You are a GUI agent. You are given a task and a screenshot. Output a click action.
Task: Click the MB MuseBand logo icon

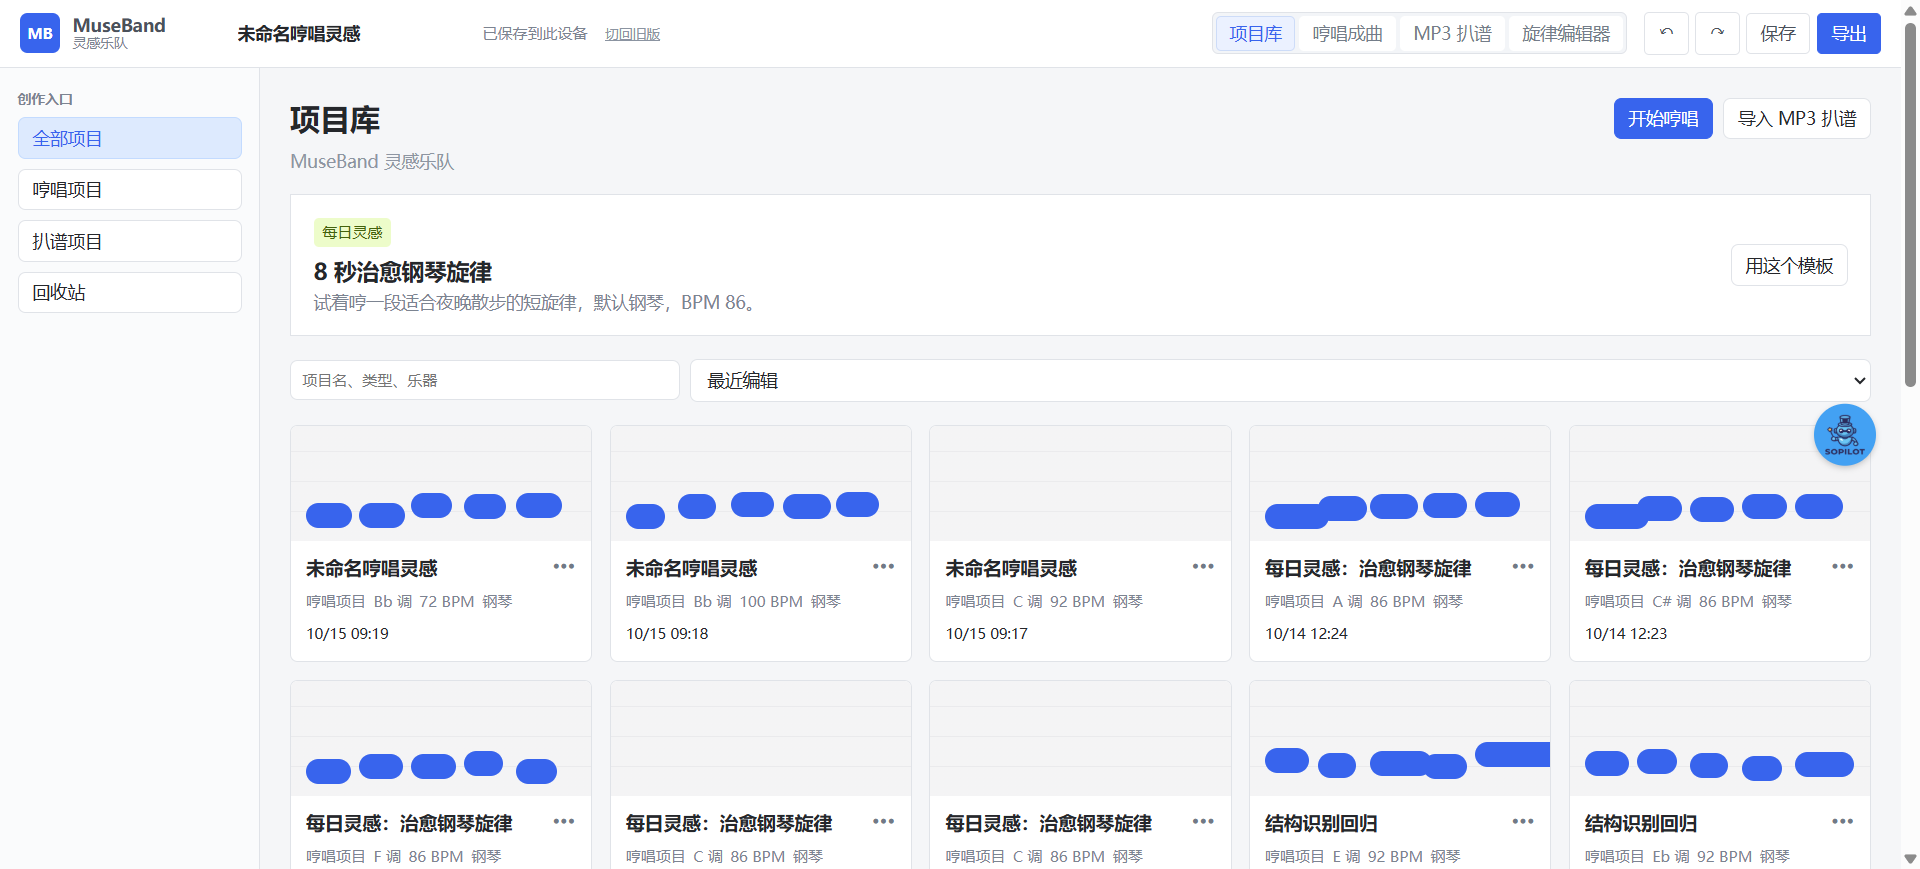40,33
